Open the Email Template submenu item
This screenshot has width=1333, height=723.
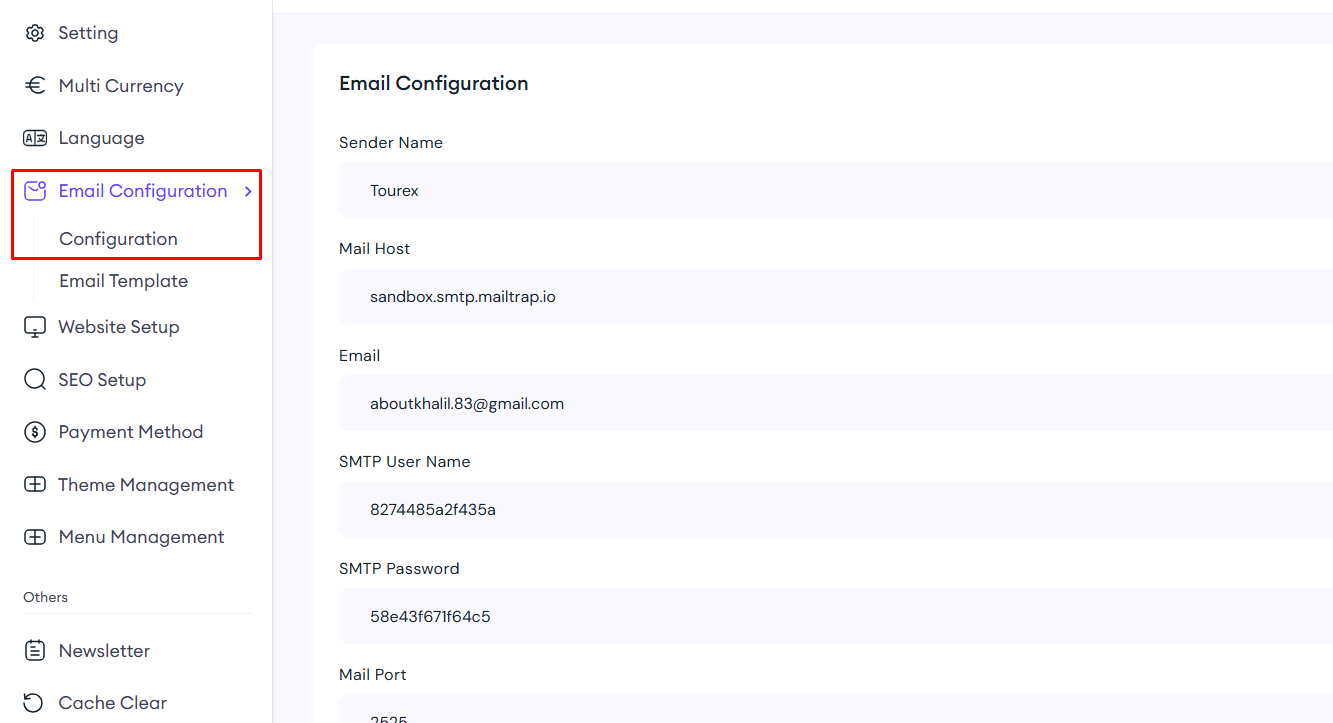(x=123, y=281)
